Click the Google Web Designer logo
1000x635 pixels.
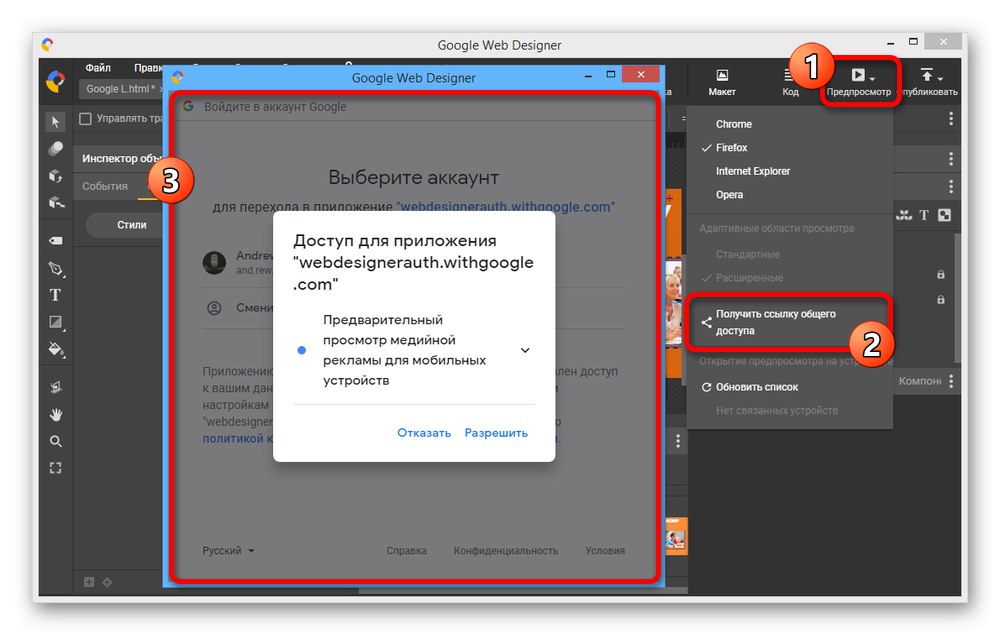[x=55, y=82]
